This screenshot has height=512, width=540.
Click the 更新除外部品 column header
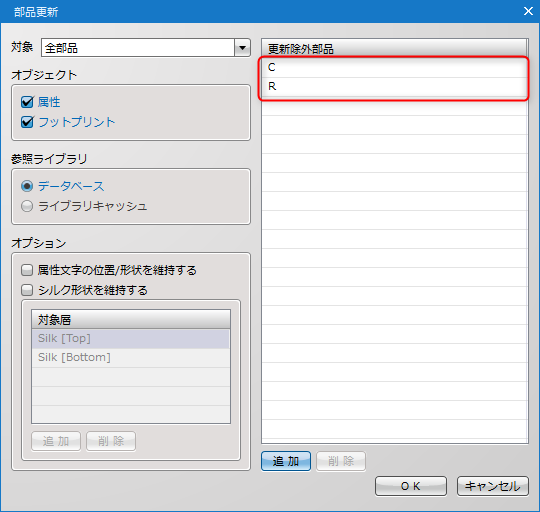coord(394,49)
